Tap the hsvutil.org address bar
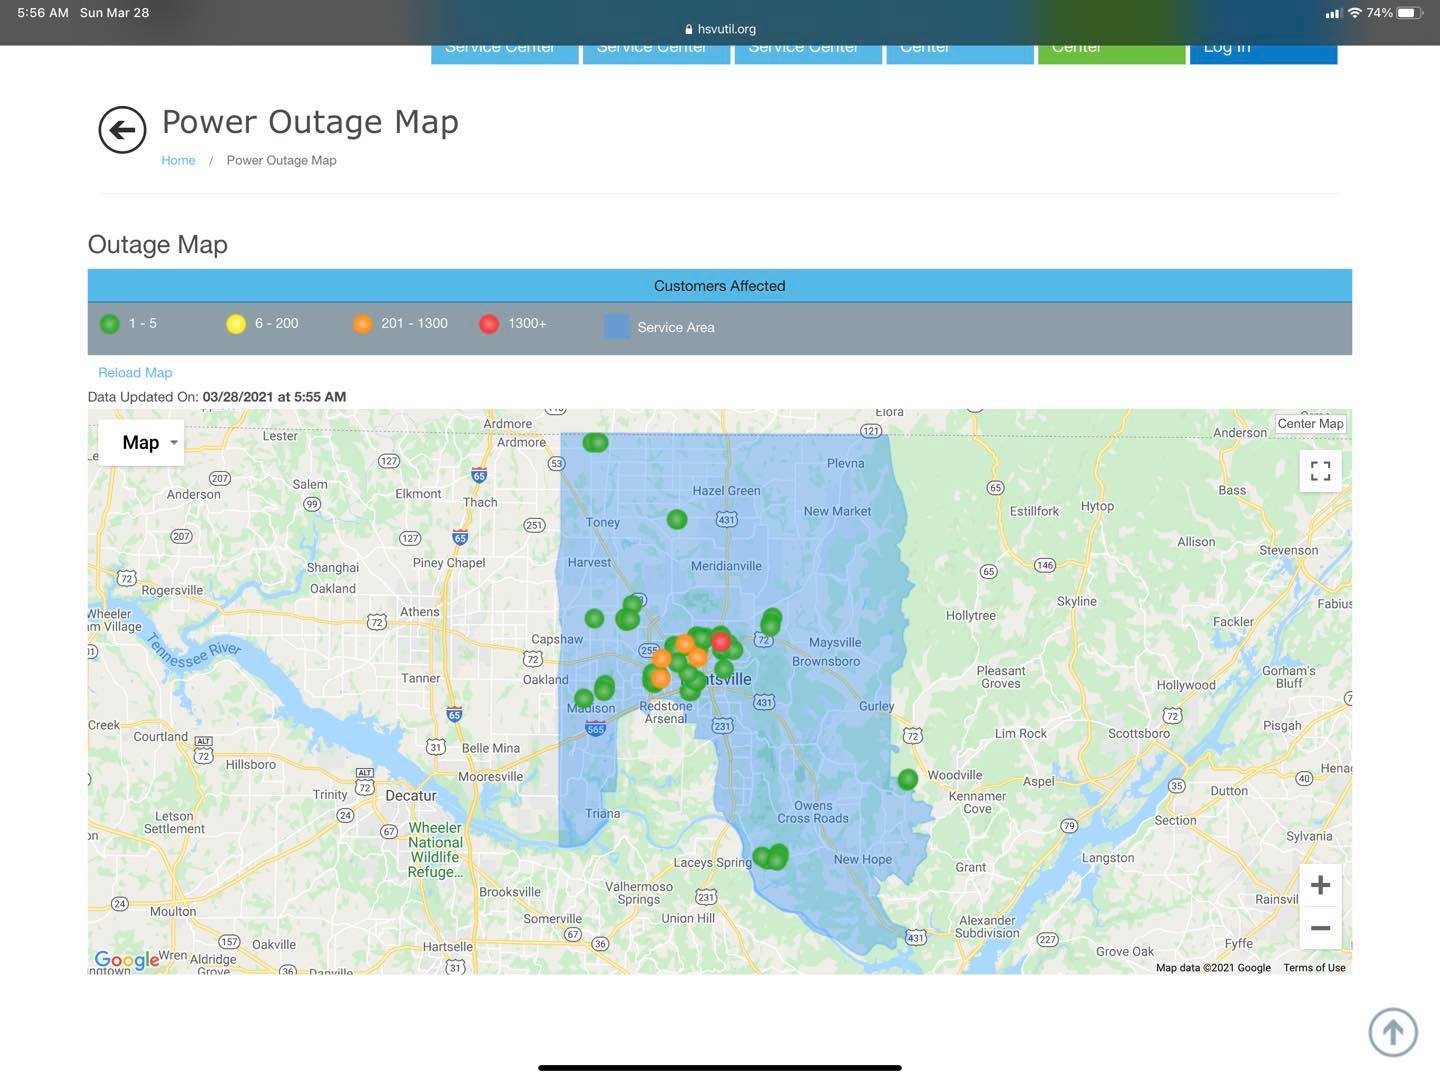Screen dimensions: 1440x1079 click(x=720, y=29)
